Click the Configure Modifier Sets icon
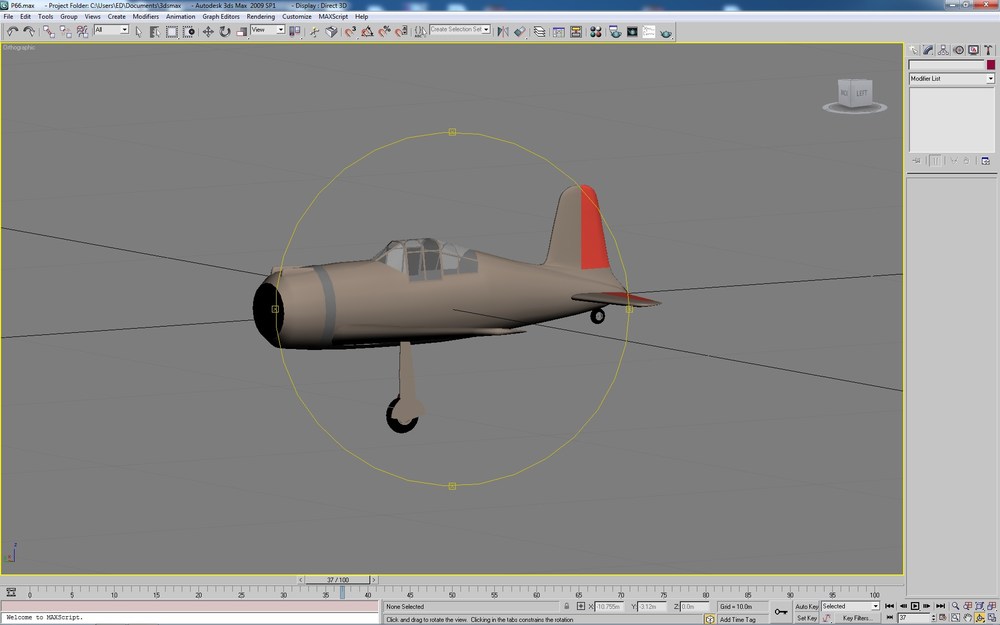Viewport: 1000px width, 625px height. [x=985, y=161]
